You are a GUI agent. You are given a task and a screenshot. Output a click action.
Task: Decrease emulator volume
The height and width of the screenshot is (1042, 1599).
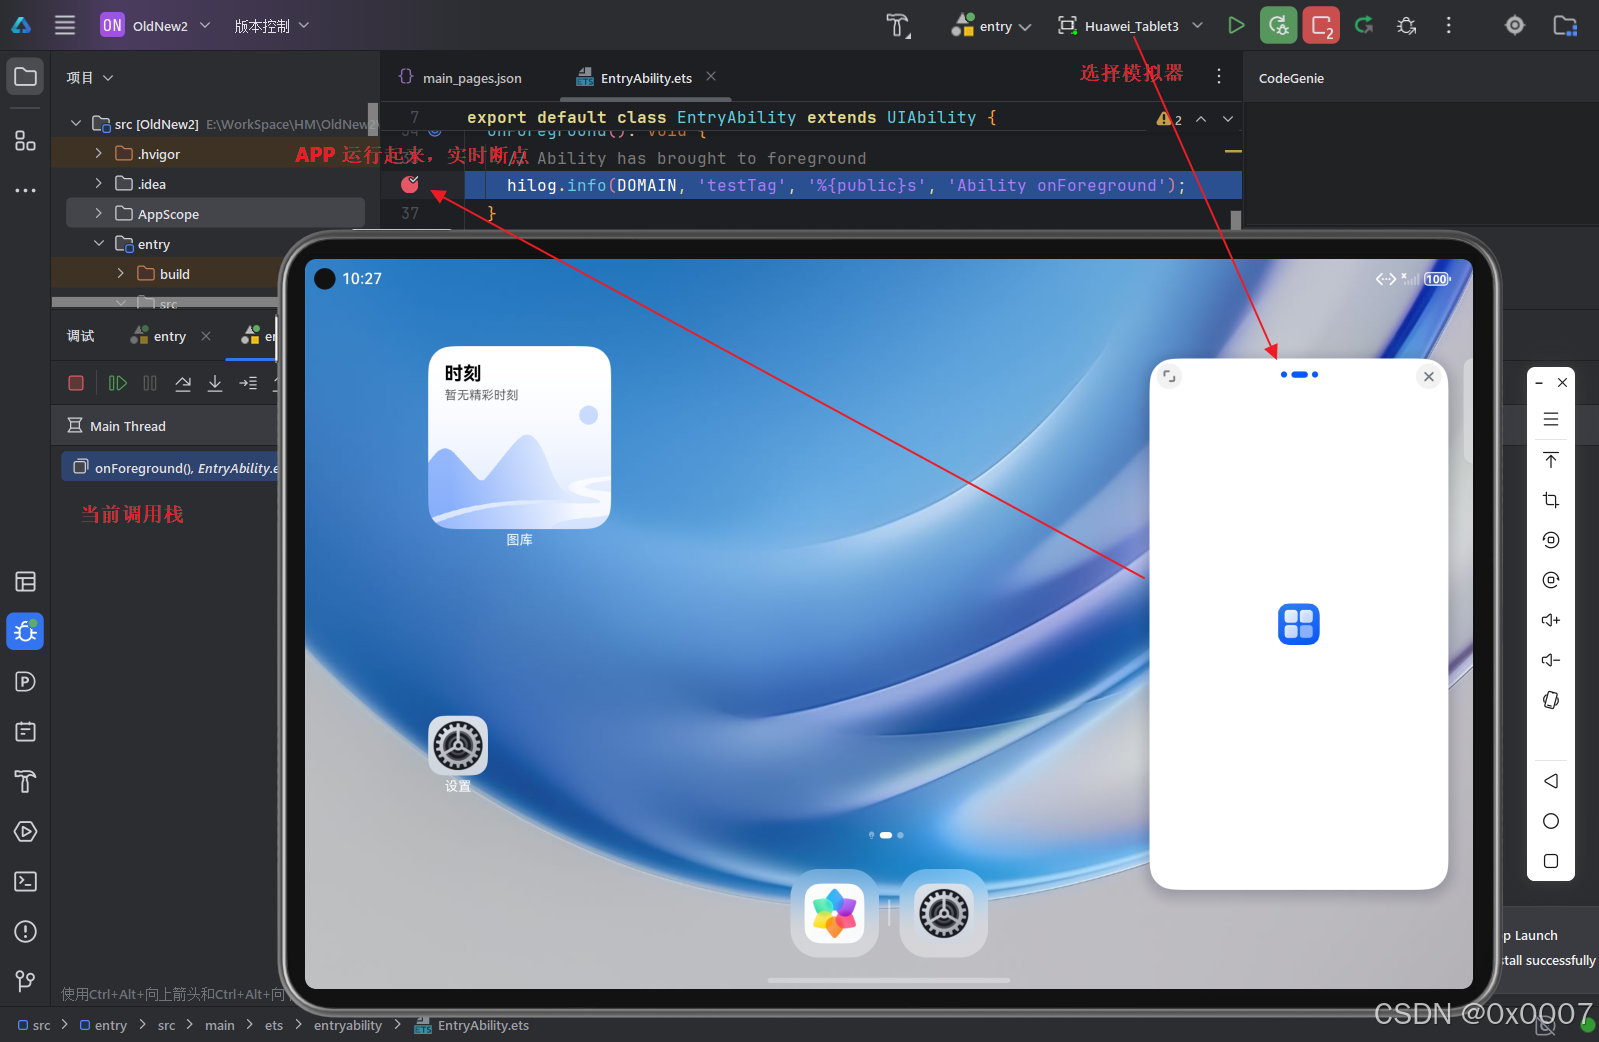click(x=1551, y=660)
